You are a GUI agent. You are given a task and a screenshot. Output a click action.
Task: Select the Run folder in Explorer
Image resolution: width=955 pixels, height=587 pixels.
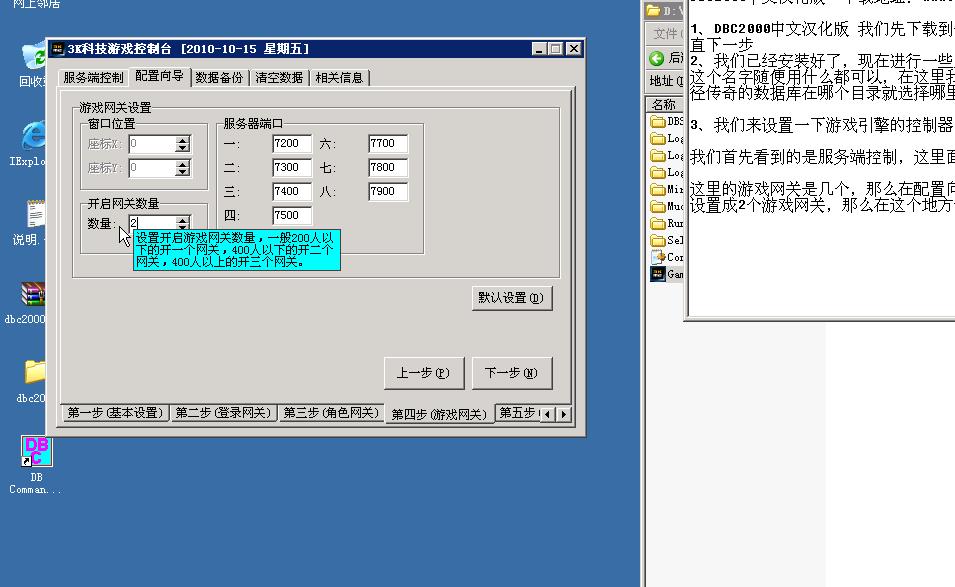[x=667, y=223]
